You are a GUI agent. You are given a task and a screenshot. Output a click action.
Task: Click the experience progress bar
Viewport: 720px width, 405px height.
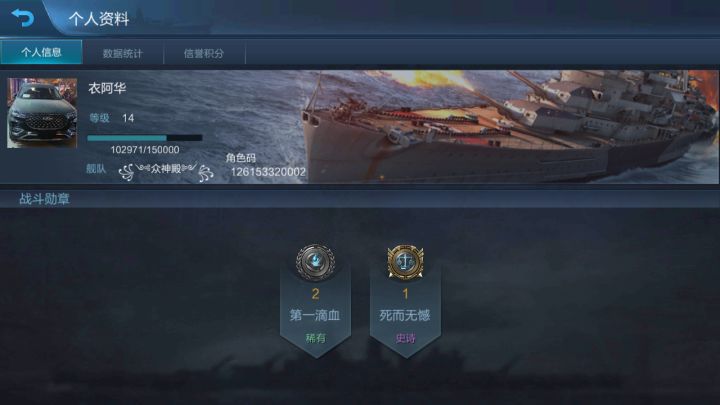pos(145,138)
